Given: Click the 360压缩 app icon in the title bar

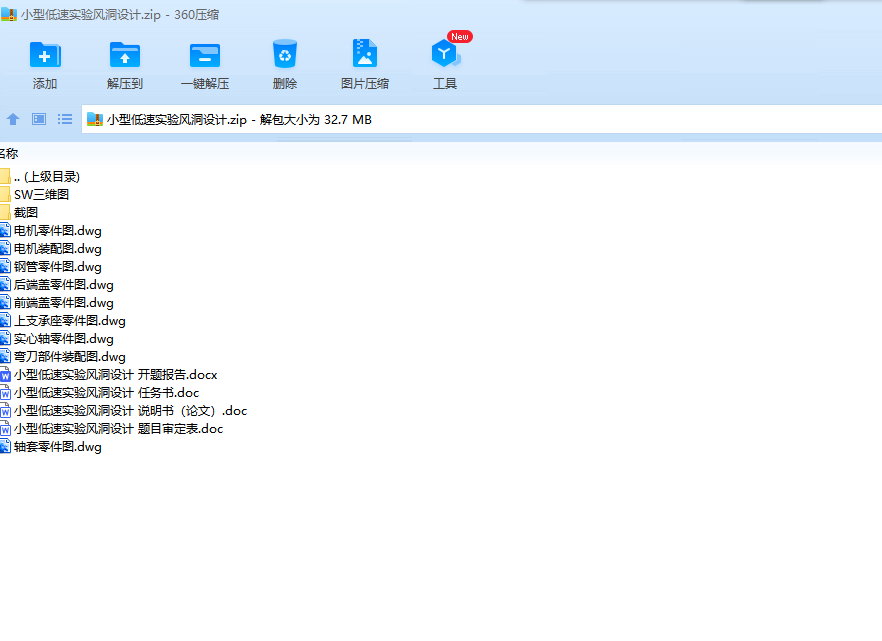Looking at the screenshot, I should coord(8,14).
